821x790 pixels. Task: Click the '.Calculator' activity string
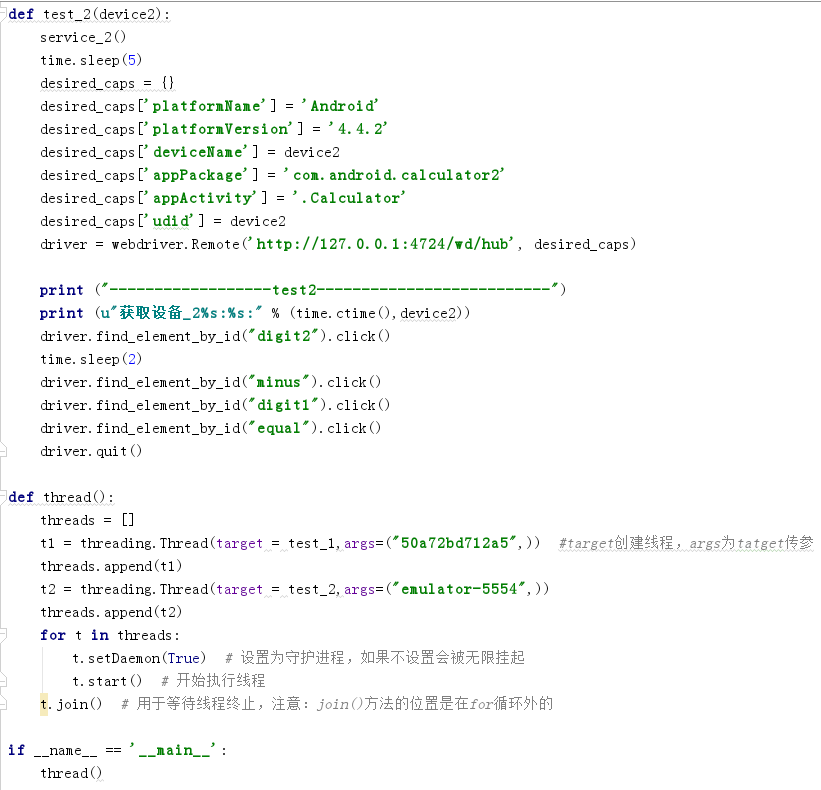pyautogui.click(x=349, y=198)
